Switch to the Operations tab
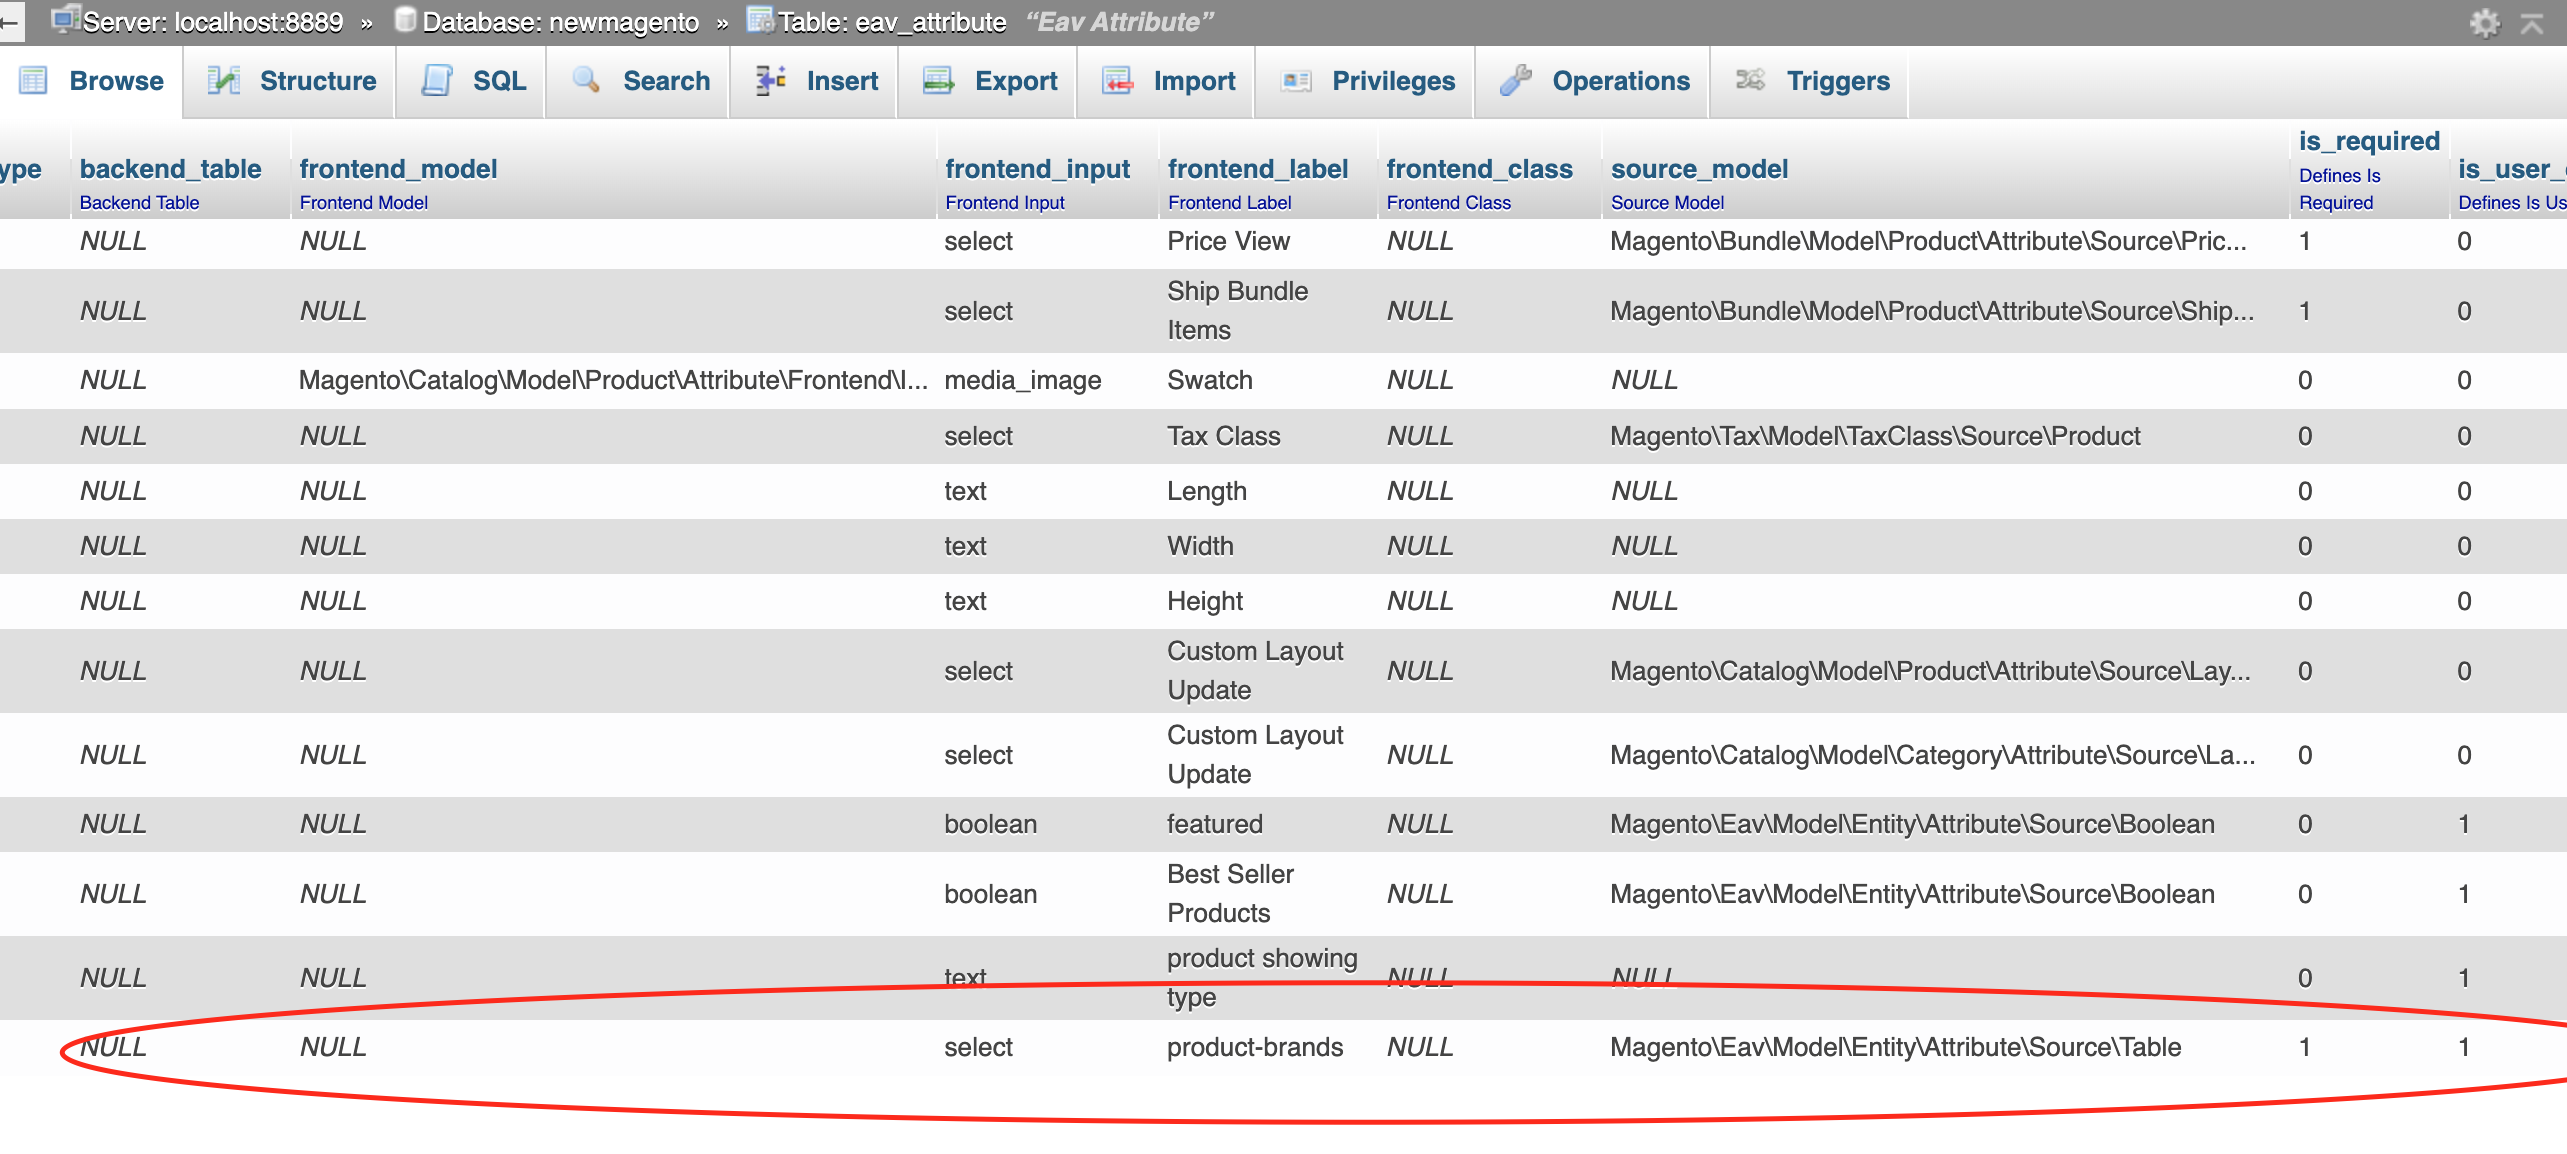The image size is (2567, 1154). (x=1608, y=80)
